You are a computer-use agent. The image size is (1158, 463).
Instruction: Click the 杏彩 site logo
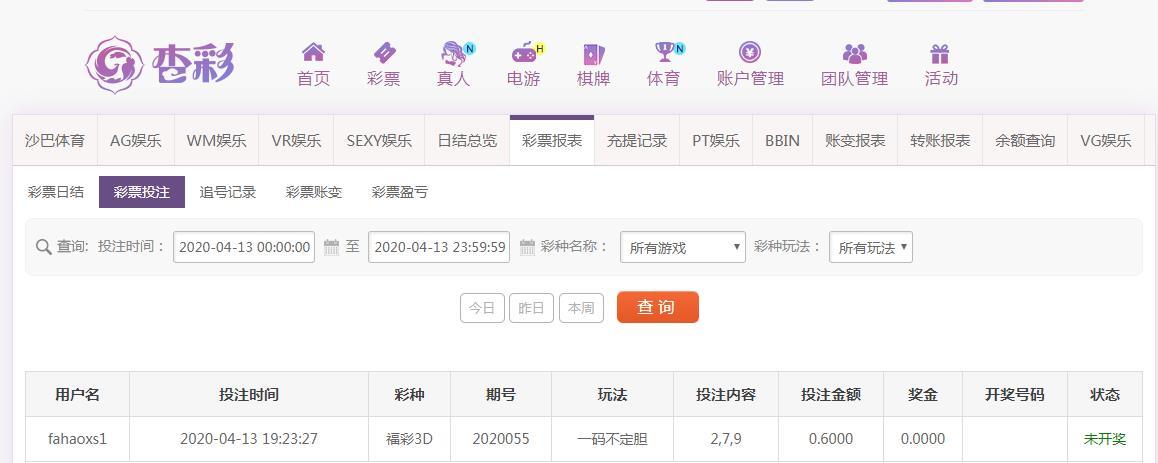[160, 65]
